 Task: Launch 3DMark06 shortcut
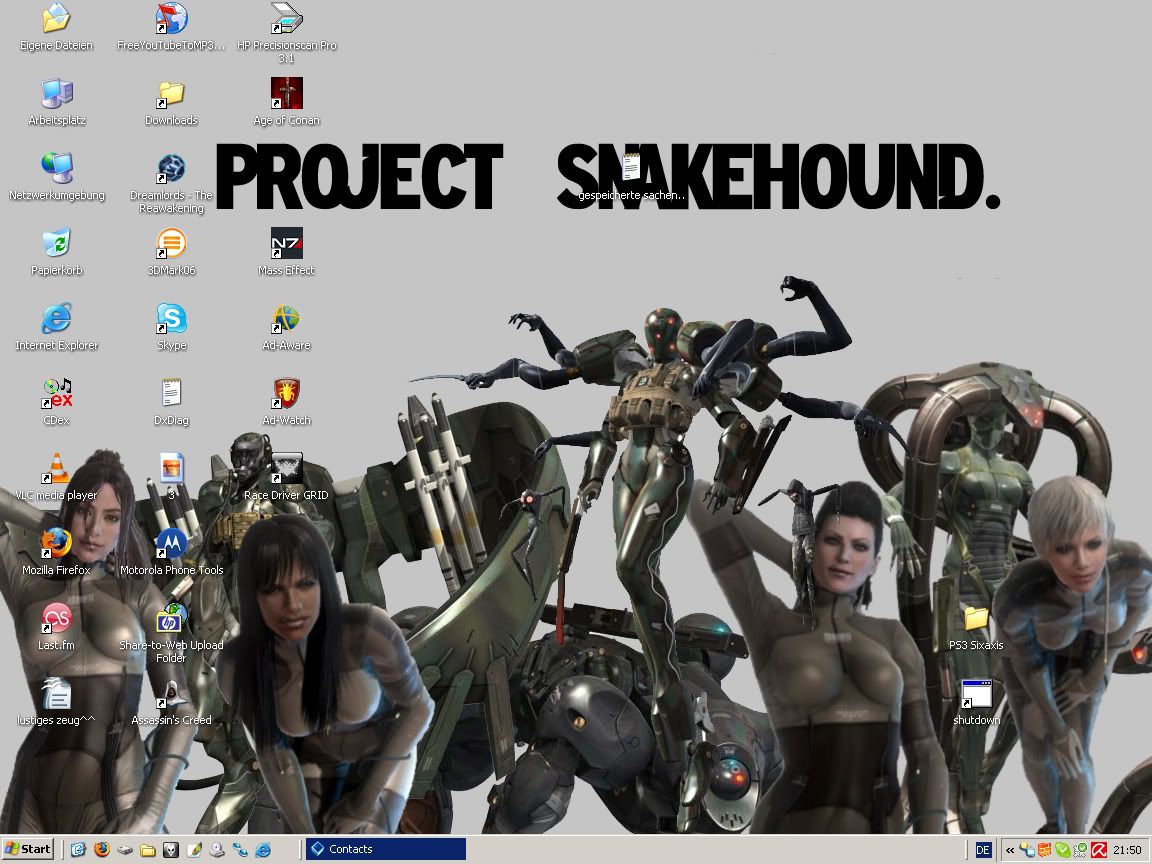171,253
